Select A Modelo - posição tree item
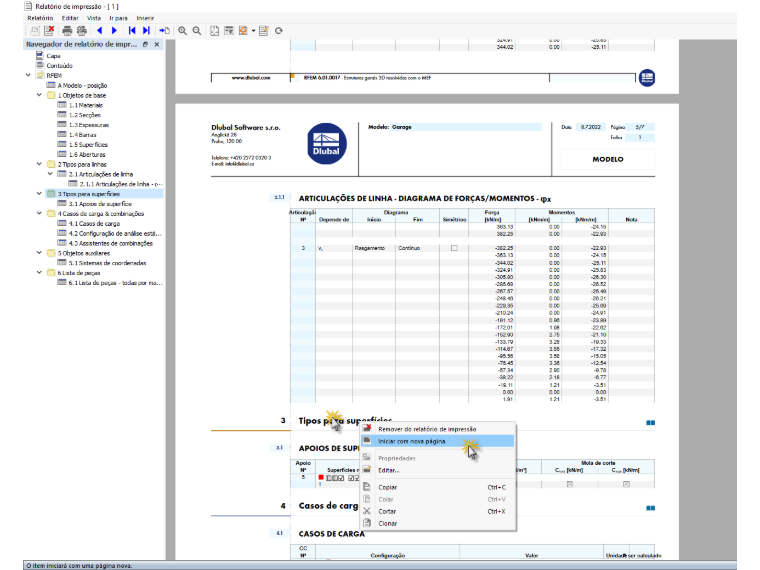760x570 pixels. pyautogui.click(x=77, y=85)
